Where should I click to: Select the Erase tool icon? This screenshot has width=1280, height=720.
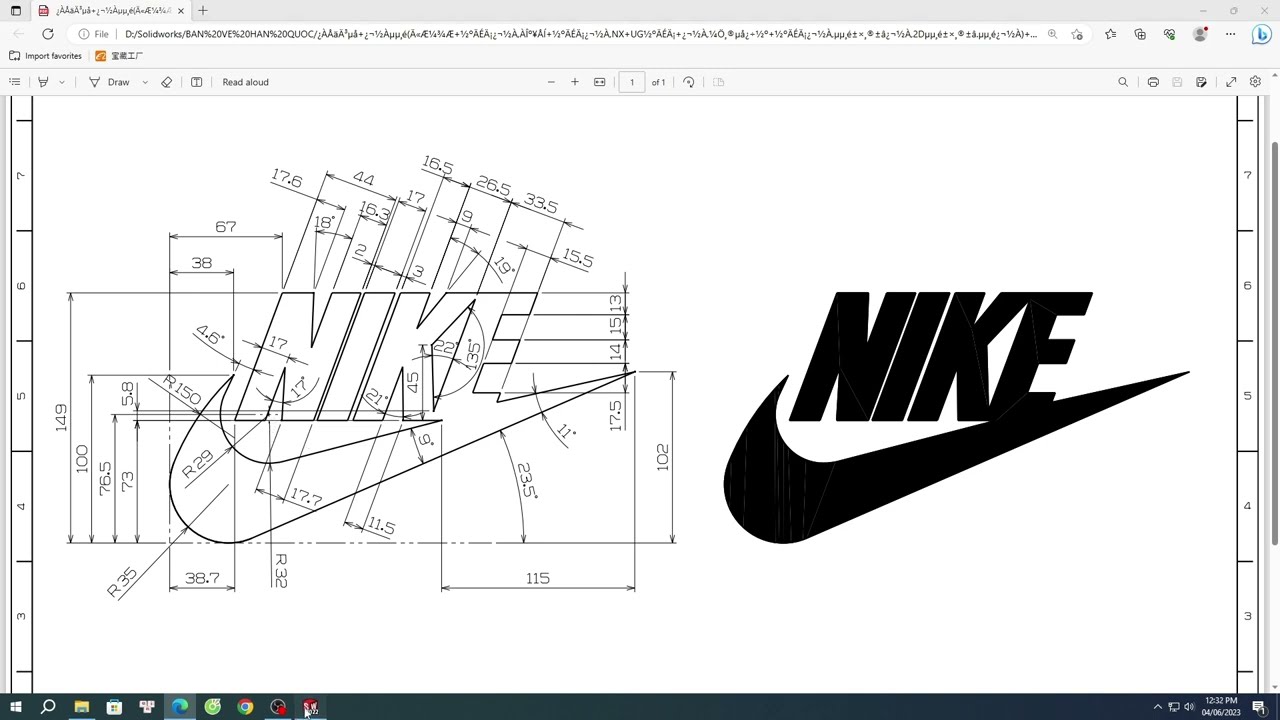[167, 82]
